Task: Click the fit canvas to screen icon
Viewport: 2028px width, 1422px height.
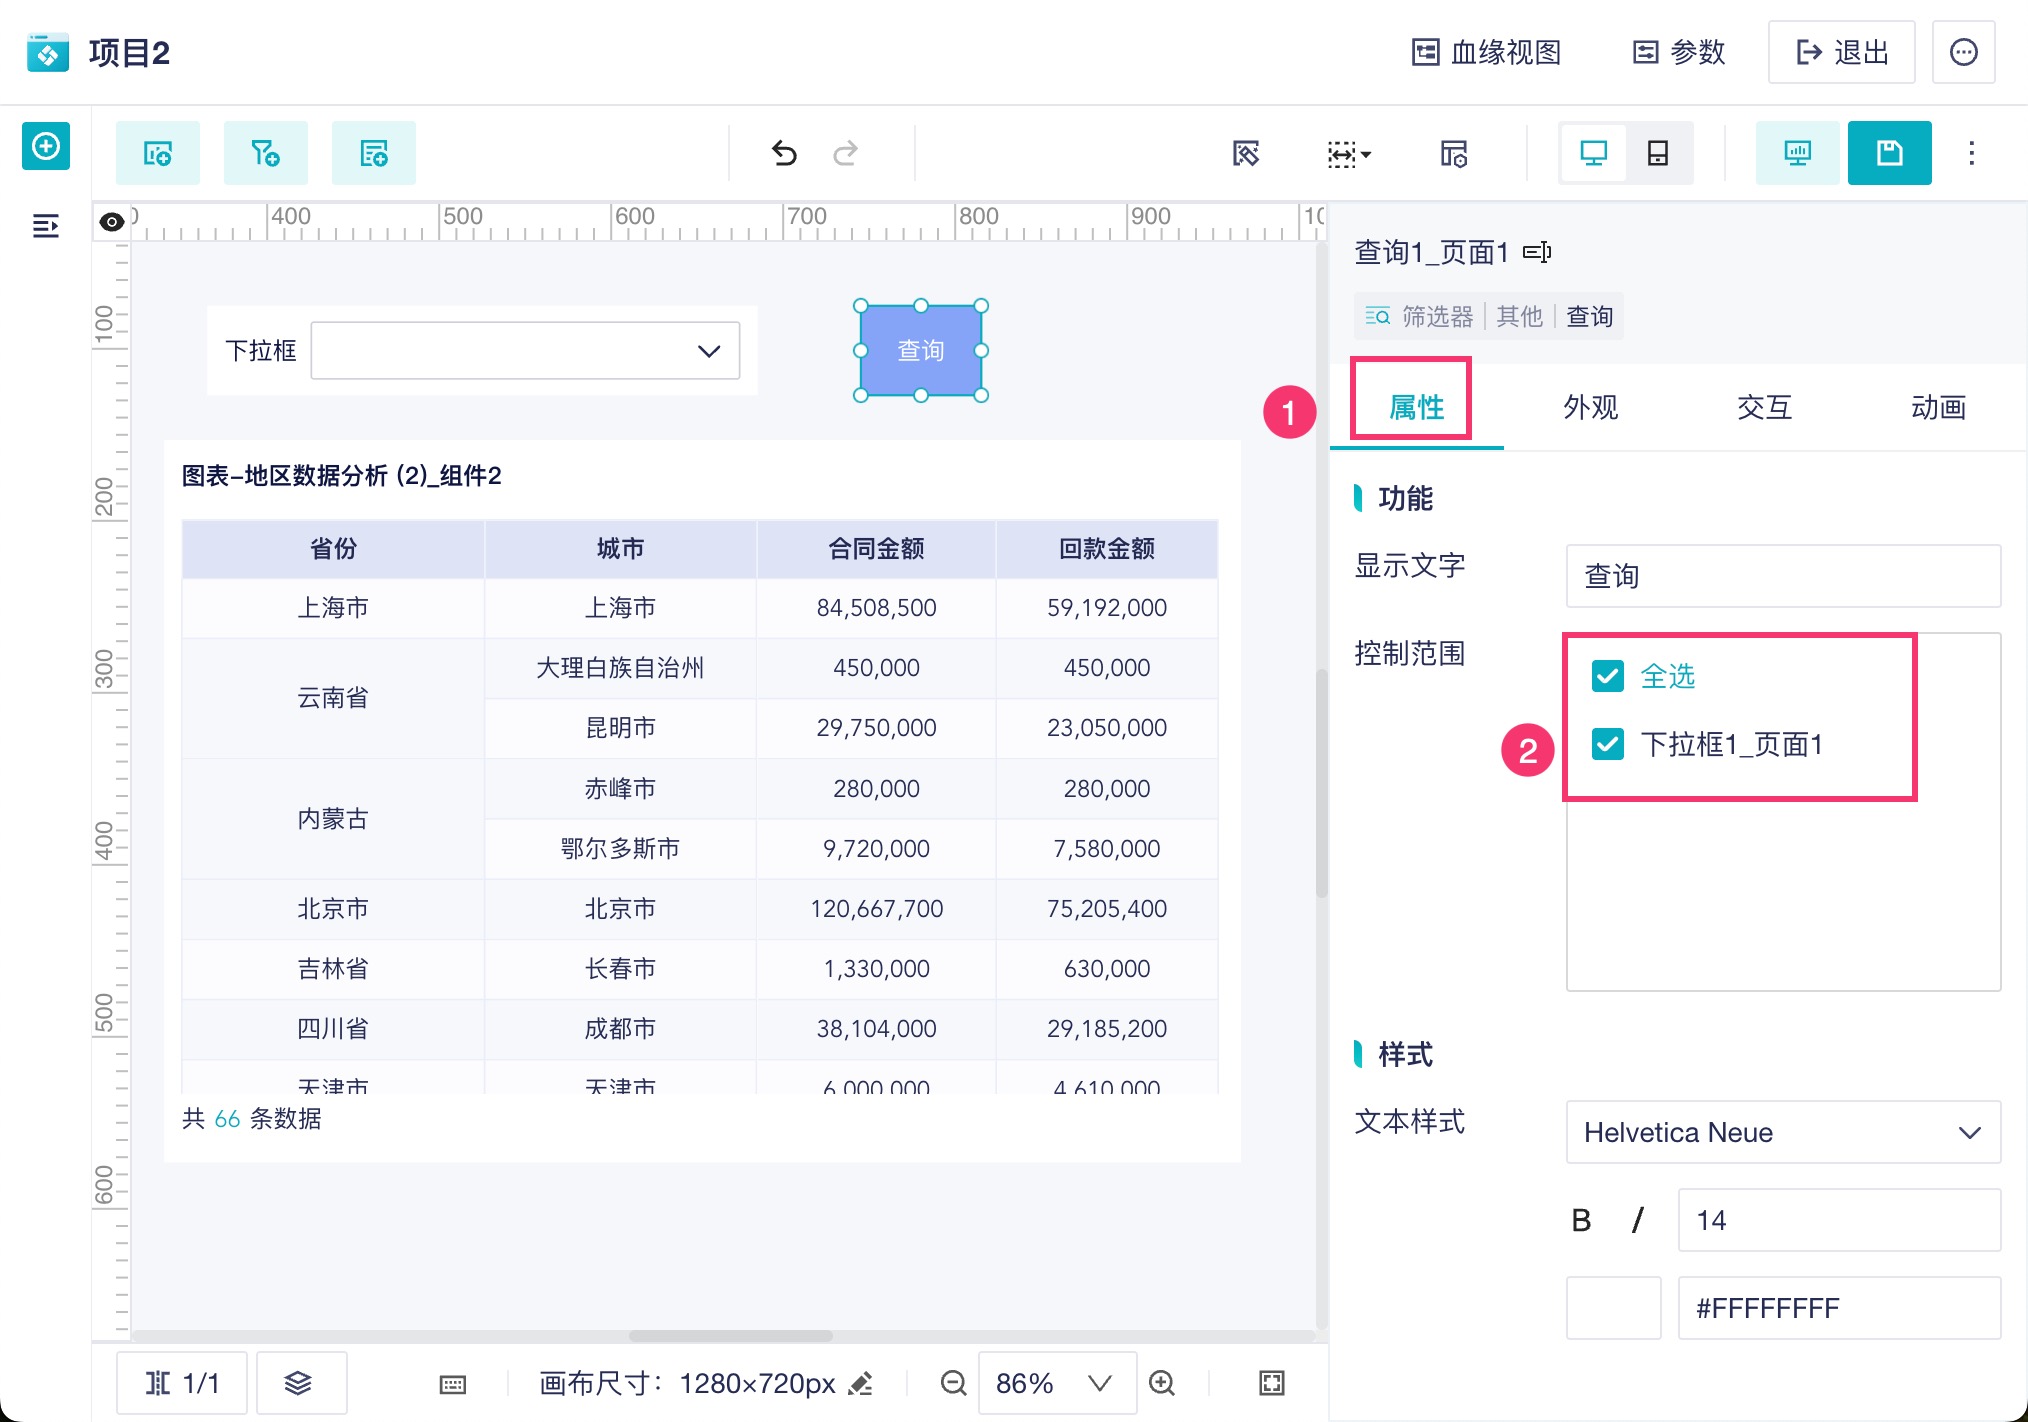Action: (x=1271, y=1383)
